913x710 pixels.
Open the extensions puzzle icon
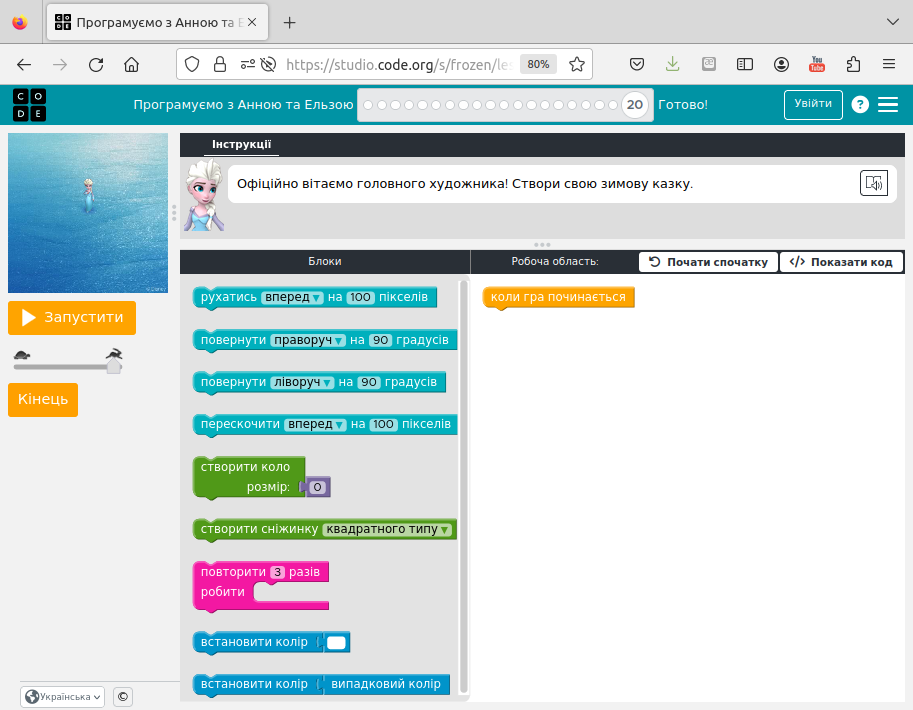[x=853, y=64]
